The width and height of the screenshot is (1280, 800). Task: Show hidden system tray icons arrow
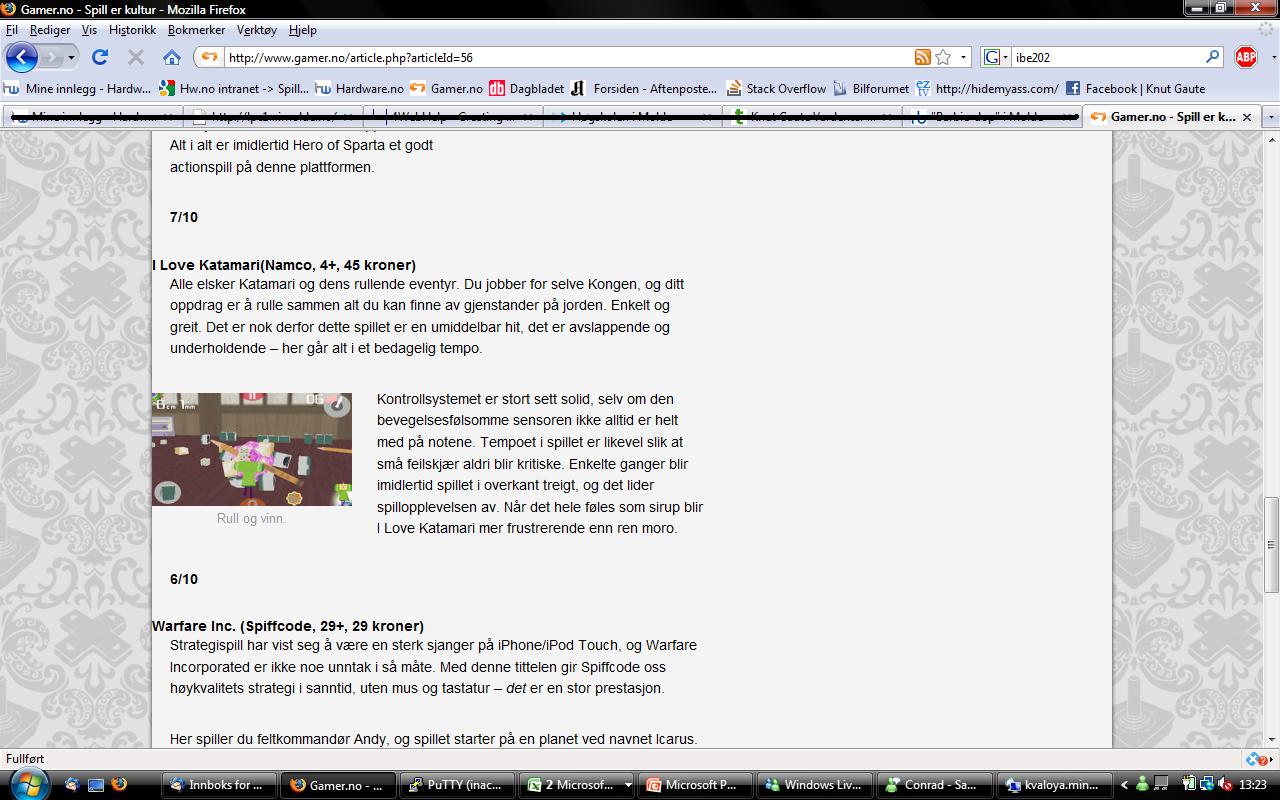(x=1125, y=785)
